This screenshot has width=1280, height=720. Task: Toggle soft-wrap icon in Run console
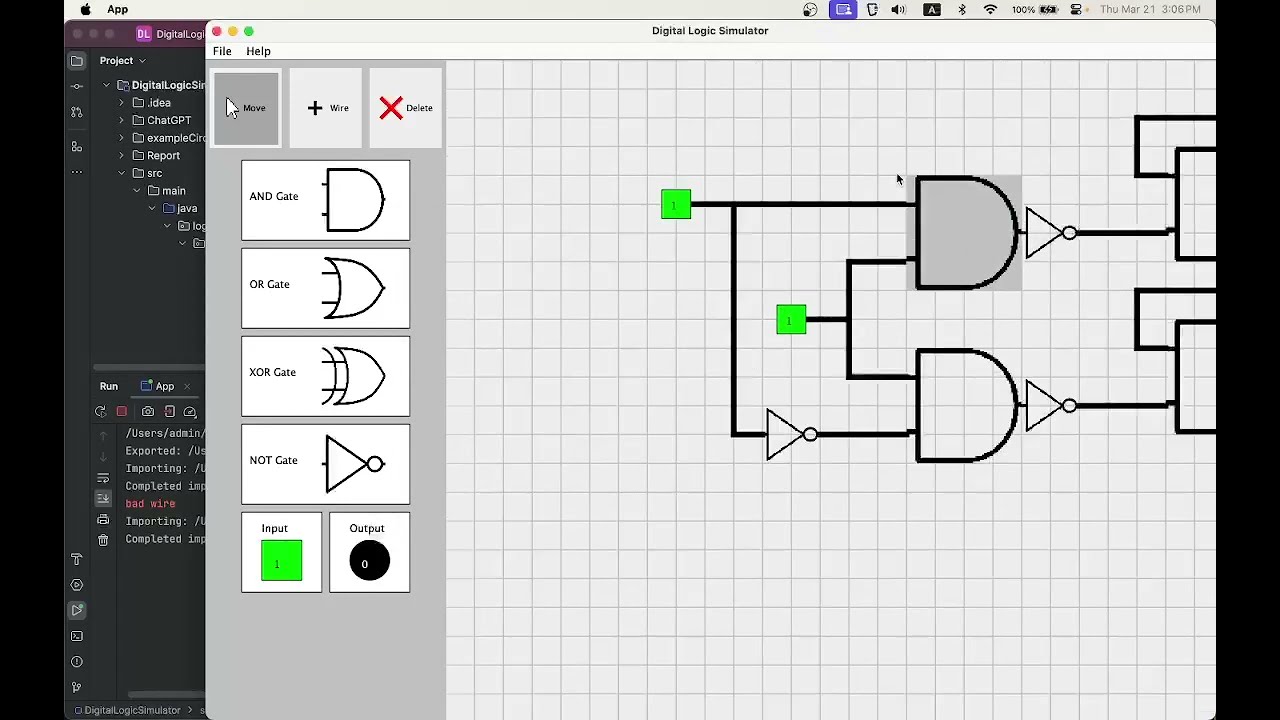click(x=103, y=477)
